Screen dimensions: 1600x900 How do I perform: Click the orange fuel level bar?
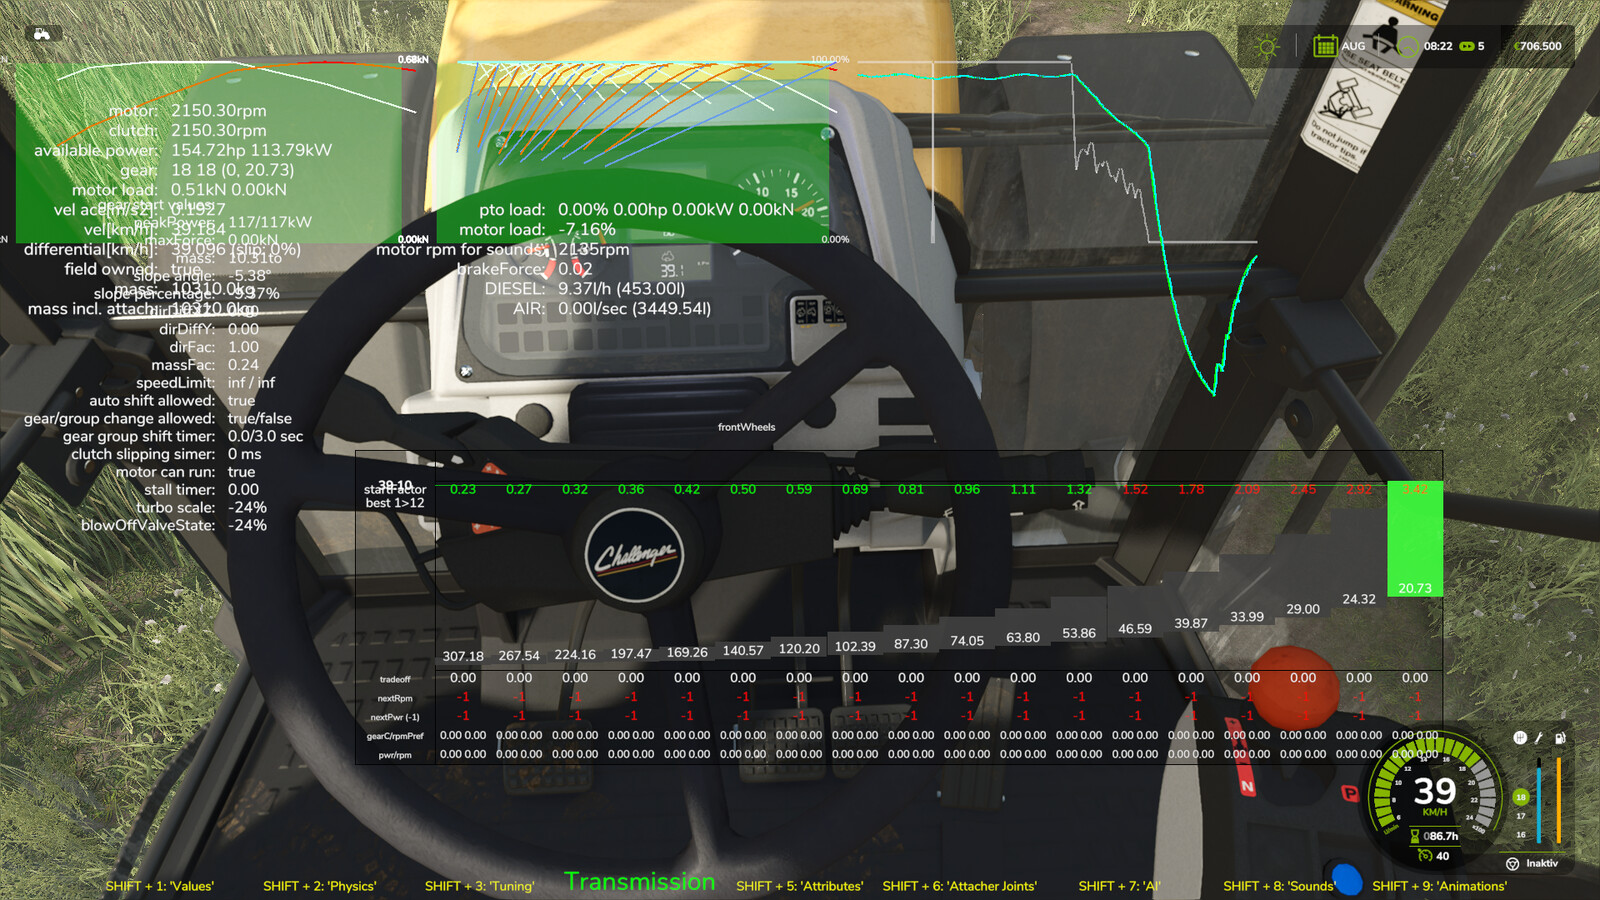coord(1559,800)
